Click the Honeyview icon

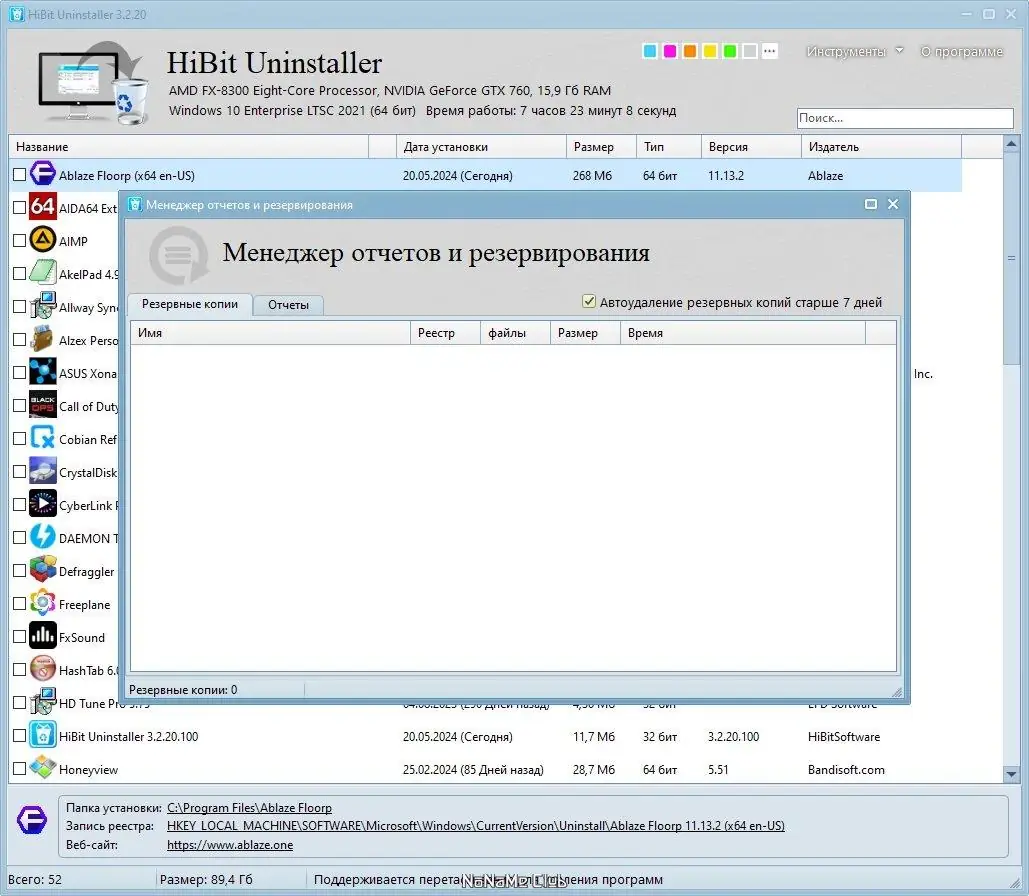click(43, 768)
